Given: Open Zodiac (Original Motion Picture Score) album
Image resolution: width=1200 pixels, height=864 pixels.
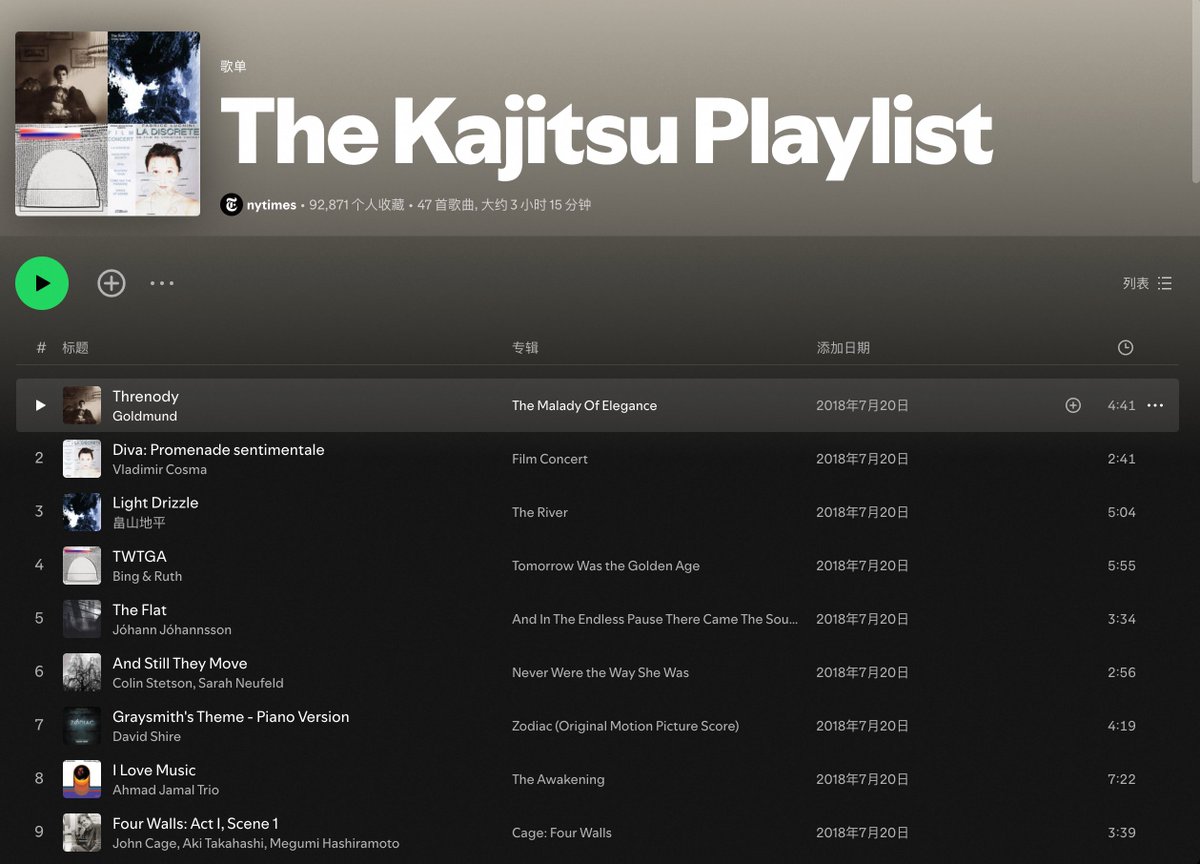Looking at the screenshot, I should 625,726.
